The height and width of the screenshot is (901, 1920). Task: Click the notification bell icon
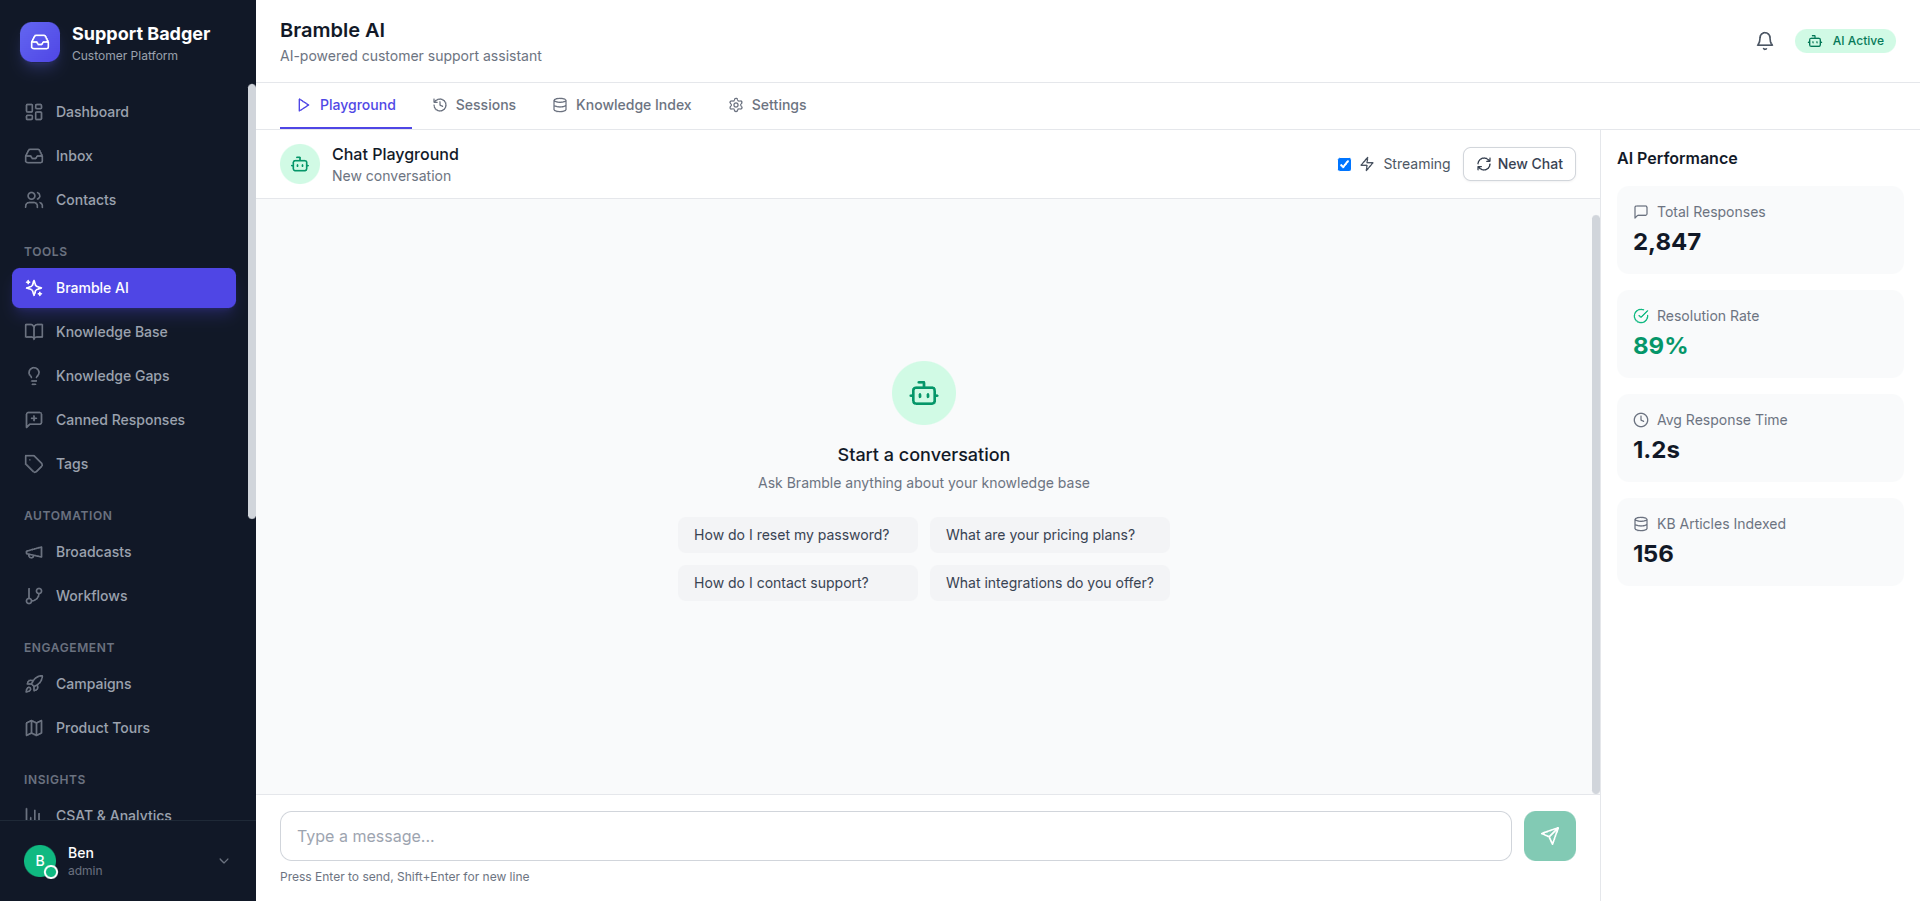(1765, 41)
